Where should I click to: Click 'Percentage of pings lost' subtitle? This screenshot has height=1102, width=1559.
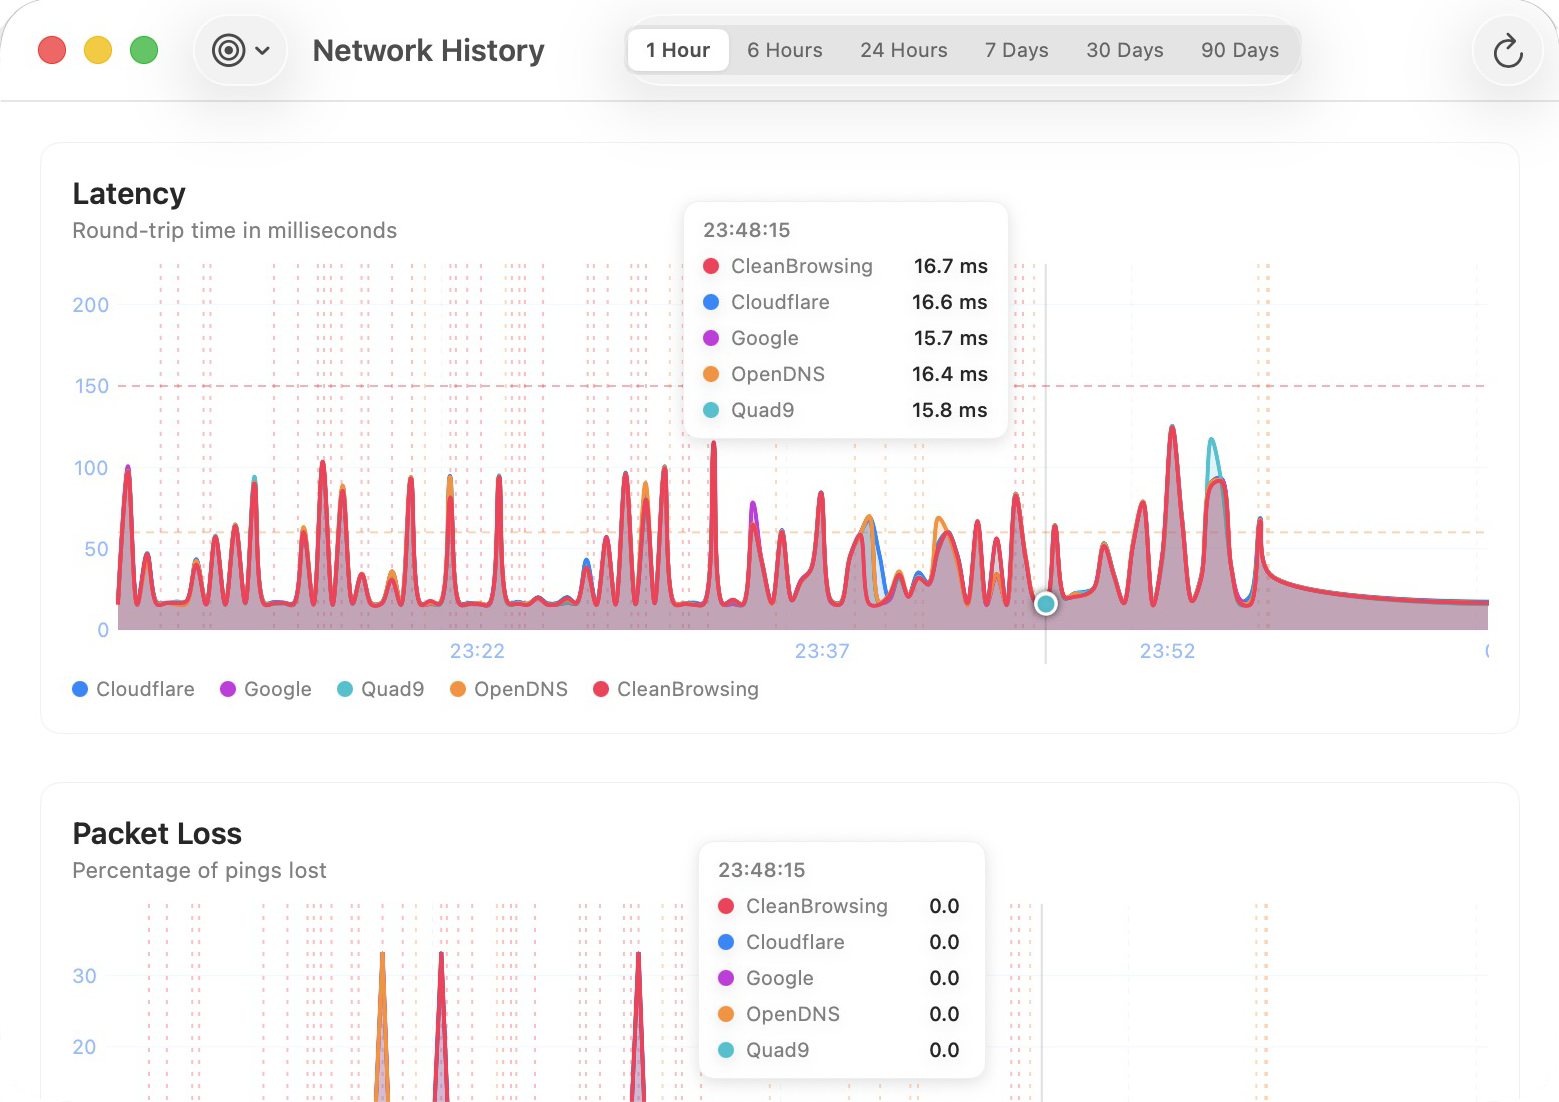pyautogui.click(x=199, y=870)
